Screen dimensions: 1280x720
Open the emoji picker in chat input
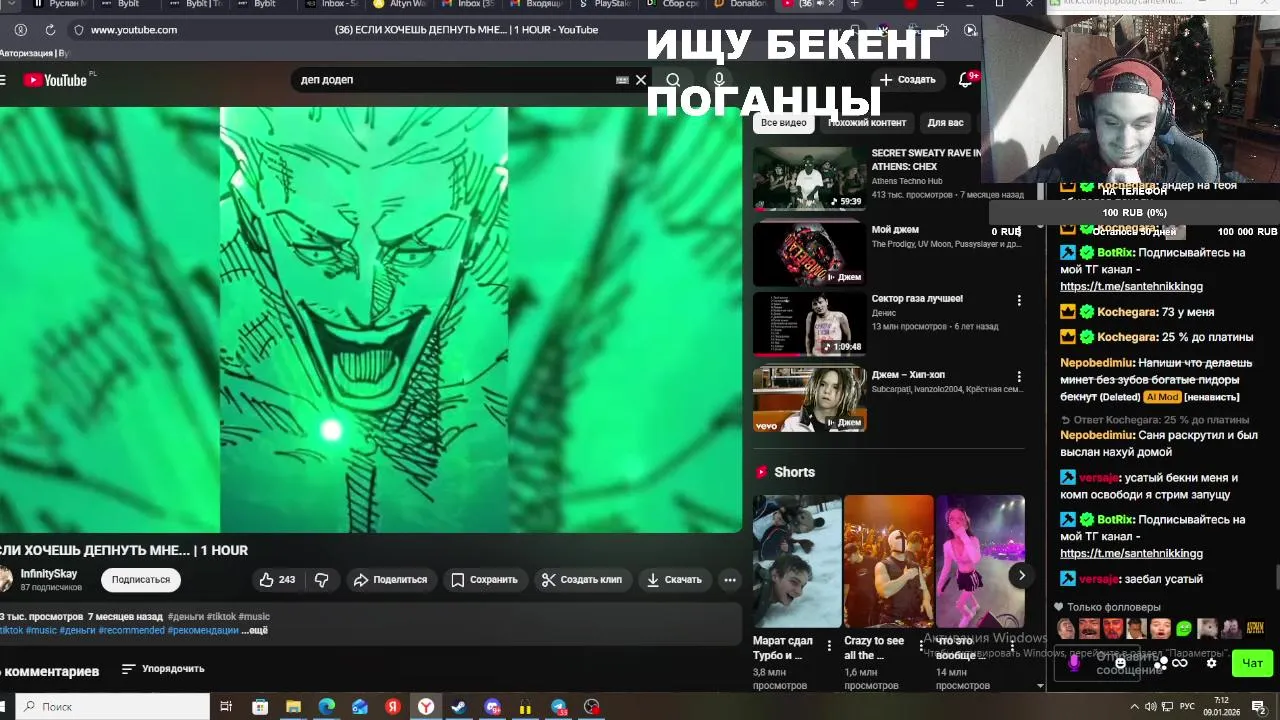click(x=1121, y=663)
